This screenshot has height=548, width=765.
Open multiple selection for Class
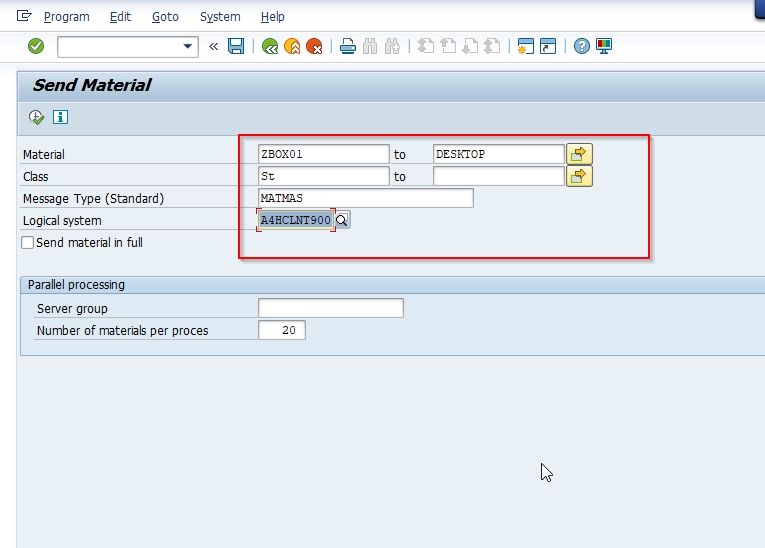[579, 176]
